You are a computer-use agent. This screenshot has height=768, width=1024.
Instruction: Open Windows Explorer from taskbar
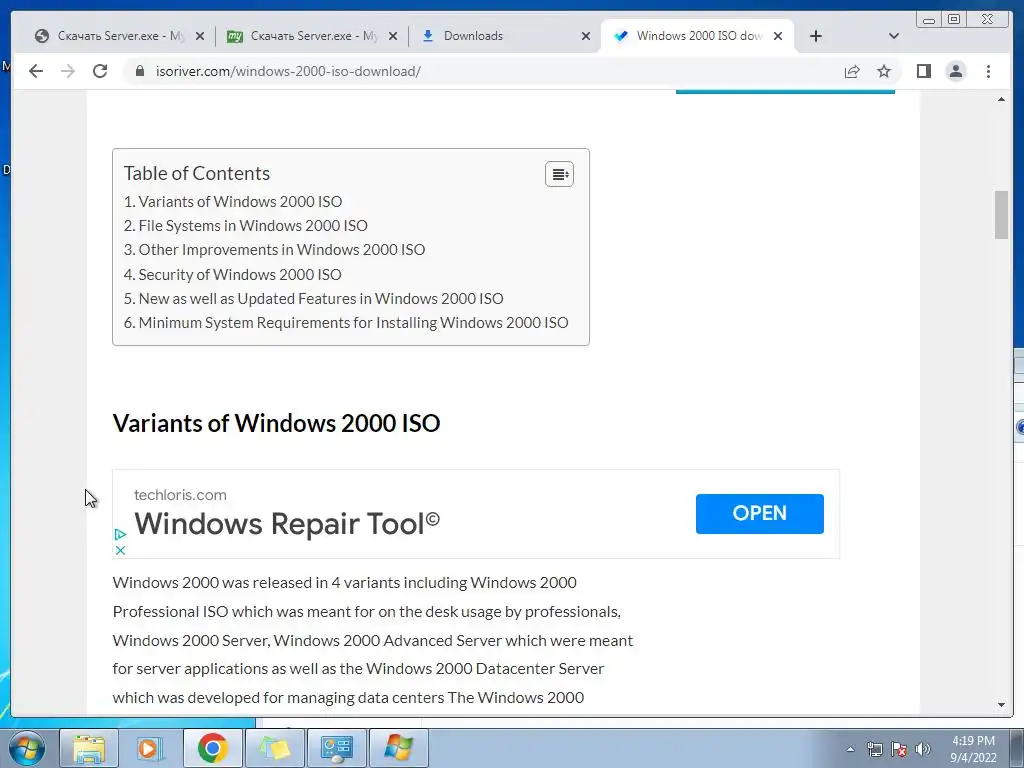(89, 748)
